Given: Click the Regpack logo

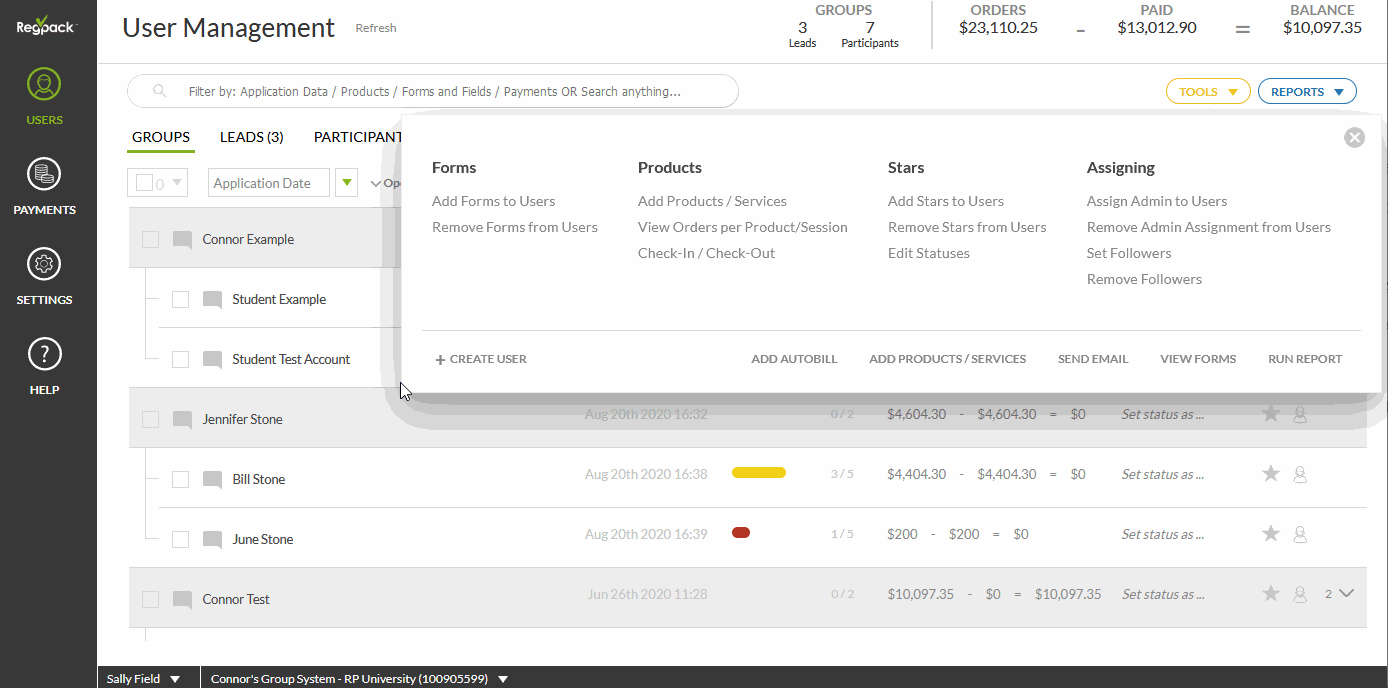Looking at the screenshot, I should tap(44, 25).
